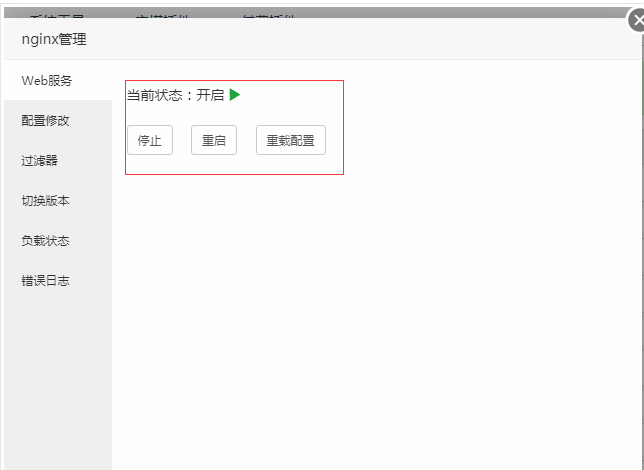Select the 过滤器 tab
Screen dimensions: 644x470
pyautogui.click(x=58, y=160)
